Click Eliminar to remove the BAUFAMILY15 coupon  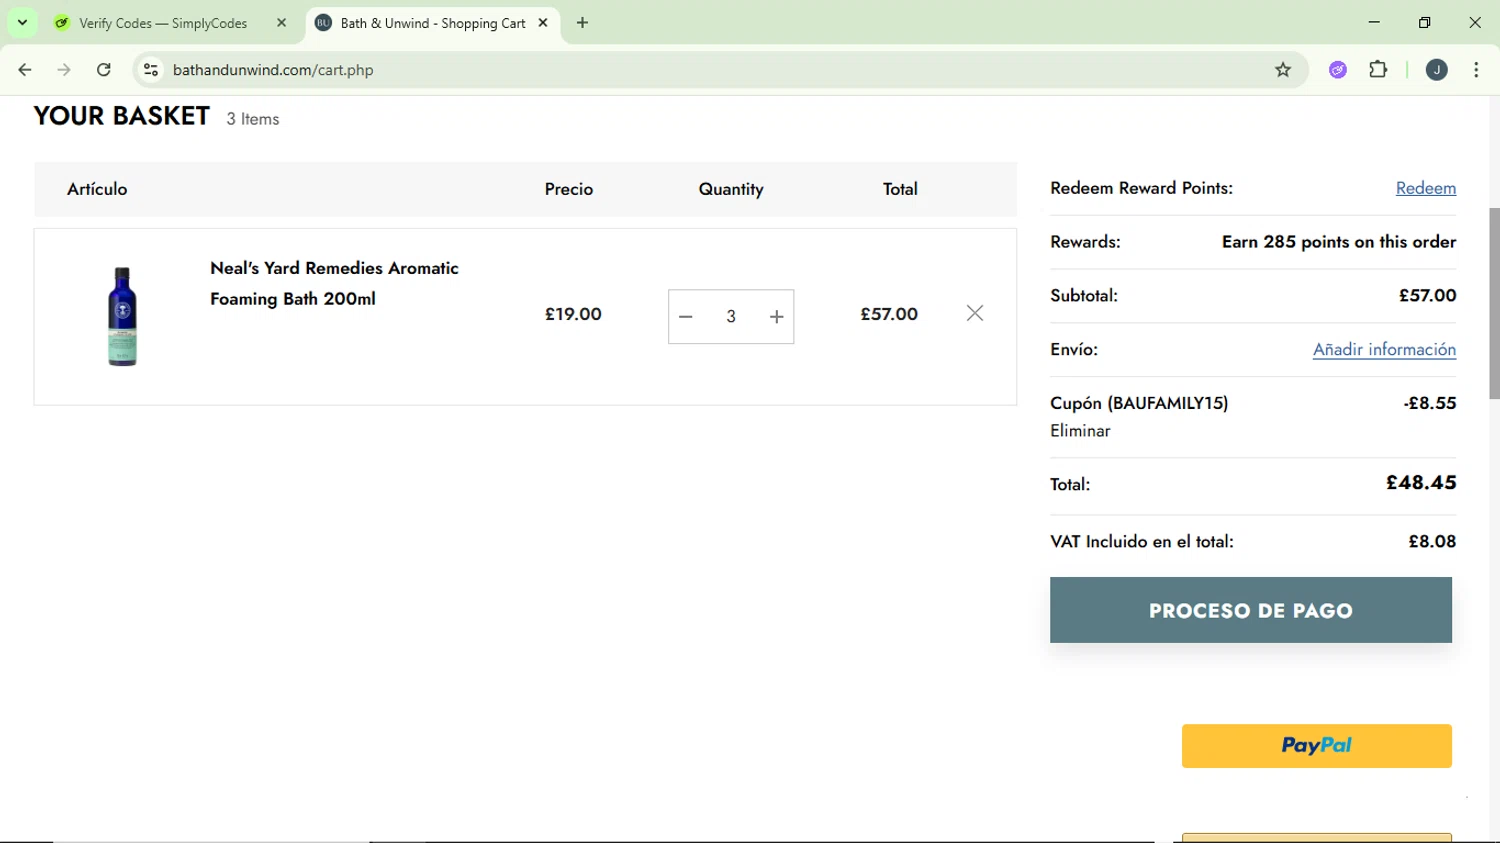click(1080, 431)
